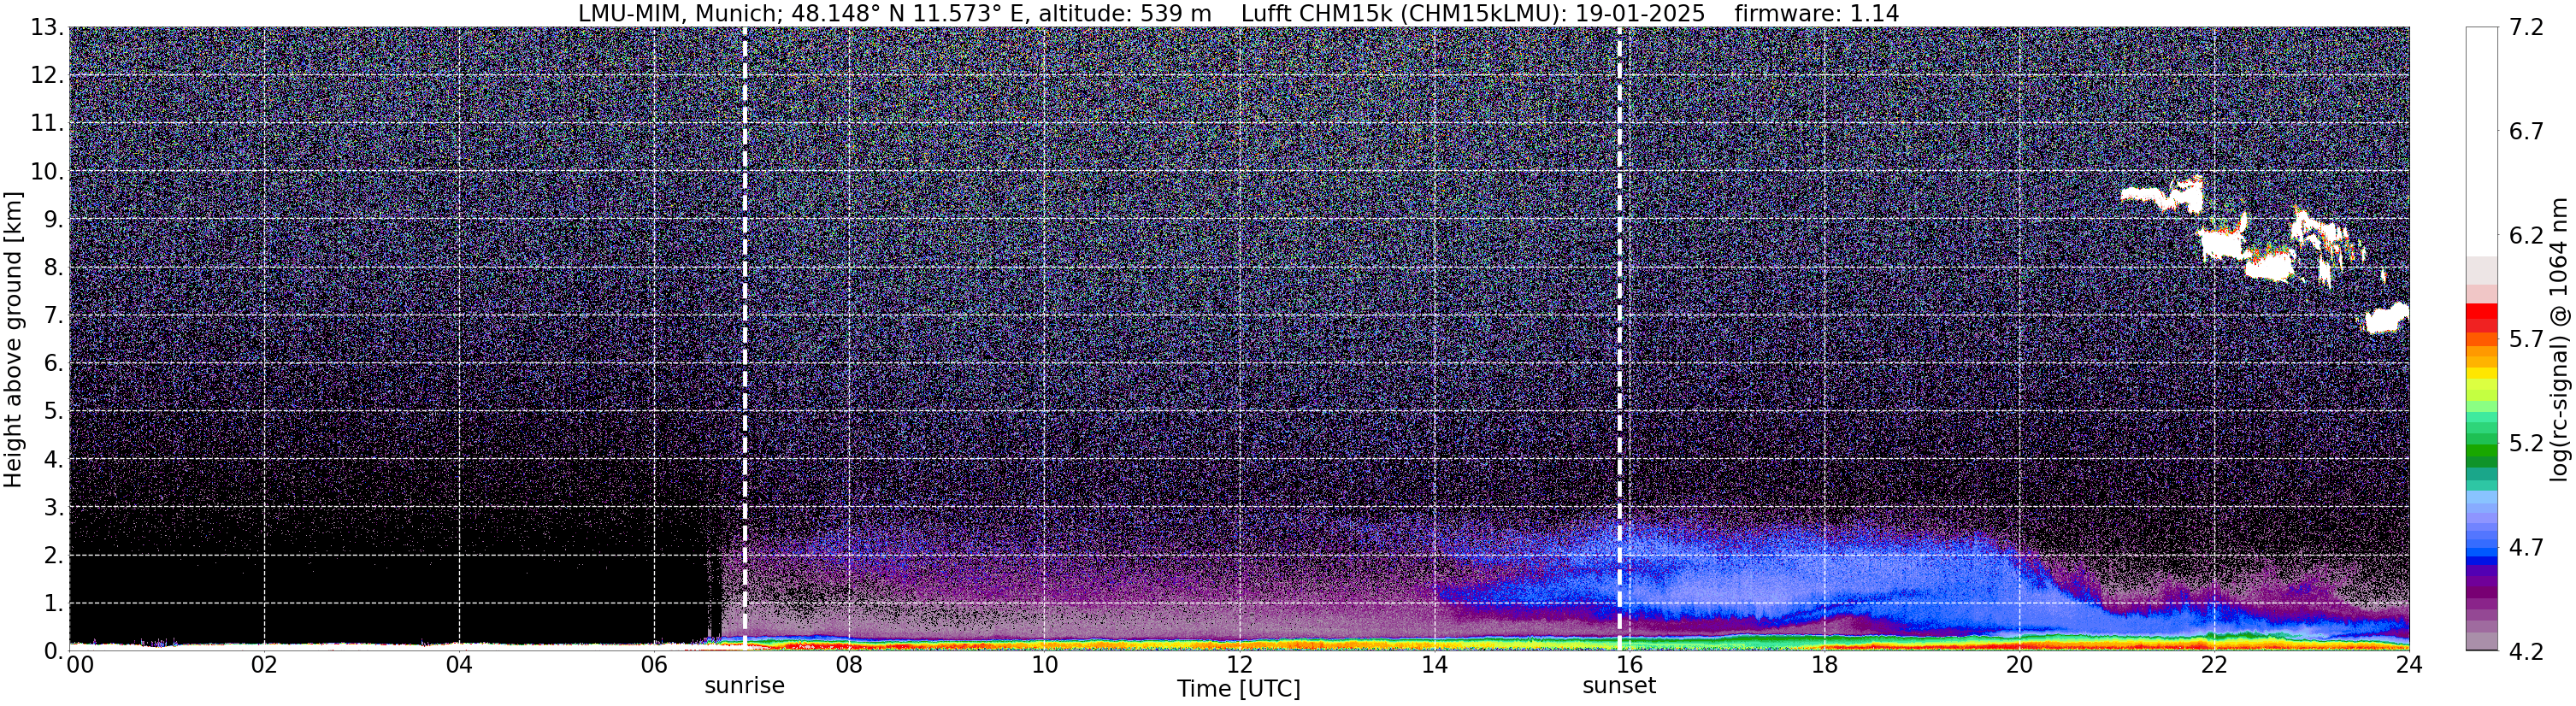Click the time tick label '12' on the time axis
Screen dimensions: 2576x706
tap(1239, 665)
